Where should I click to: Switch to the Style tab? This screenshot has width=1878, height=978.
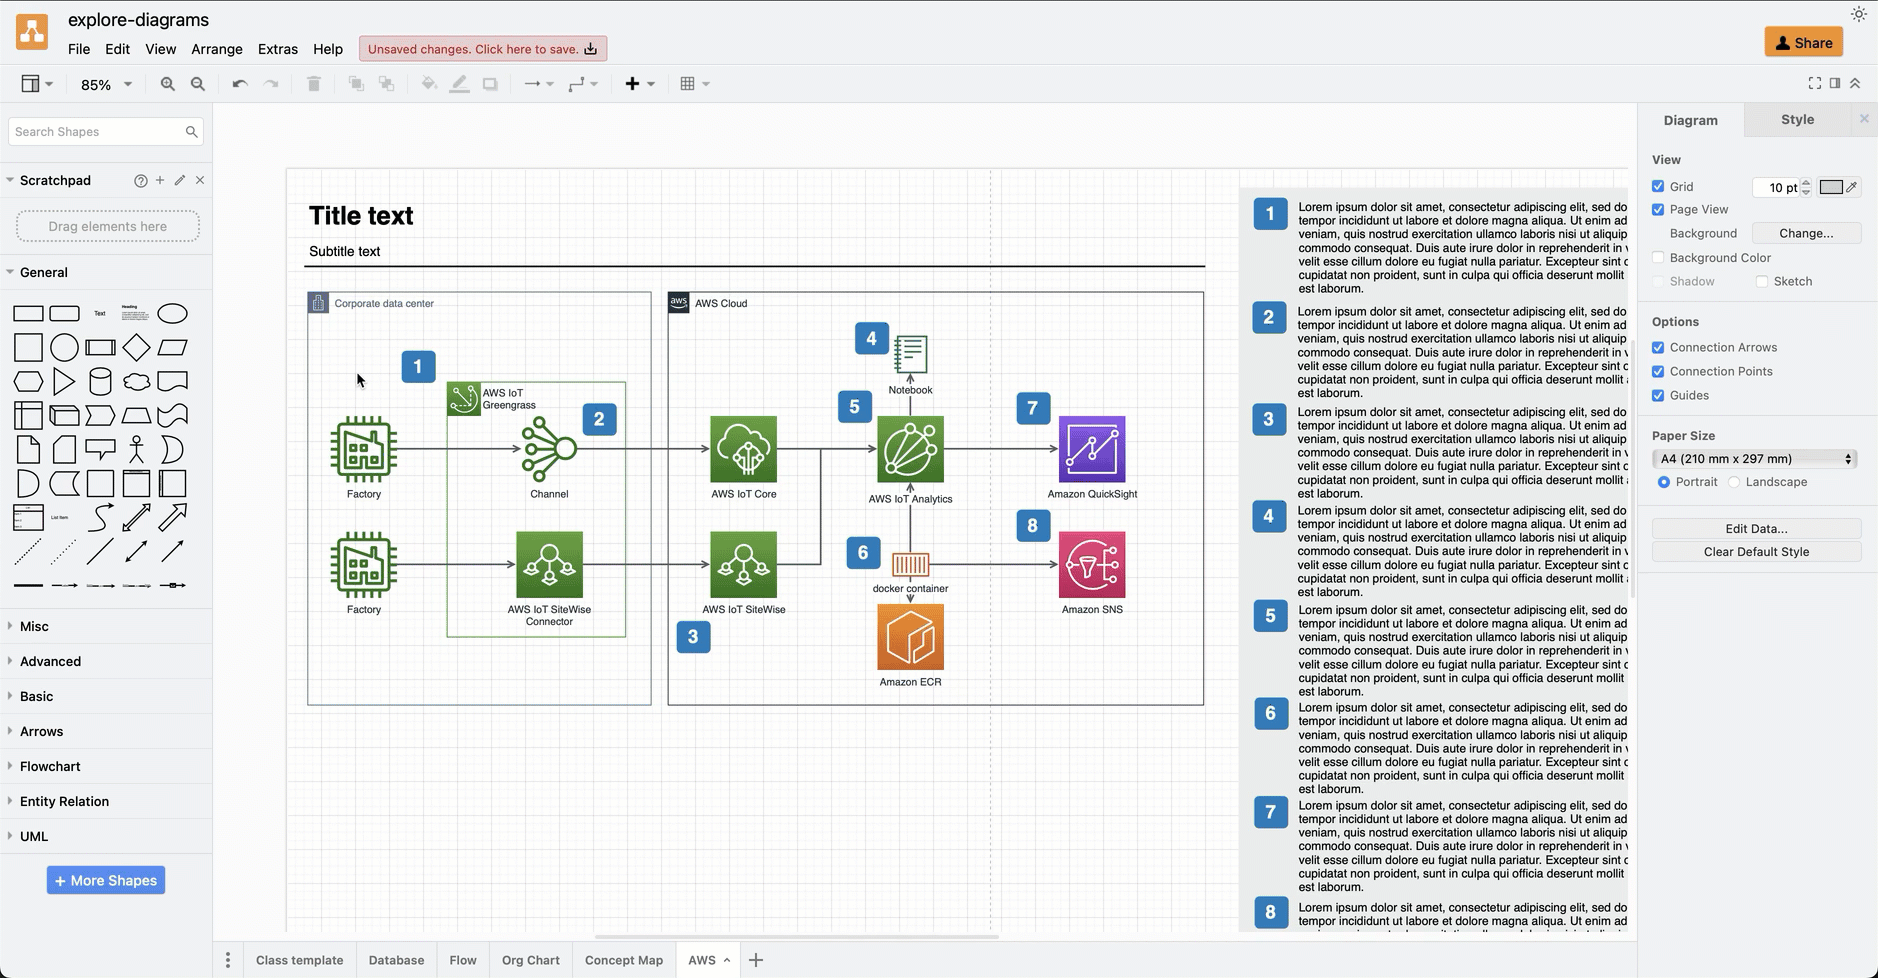(x=1798, y=119)
